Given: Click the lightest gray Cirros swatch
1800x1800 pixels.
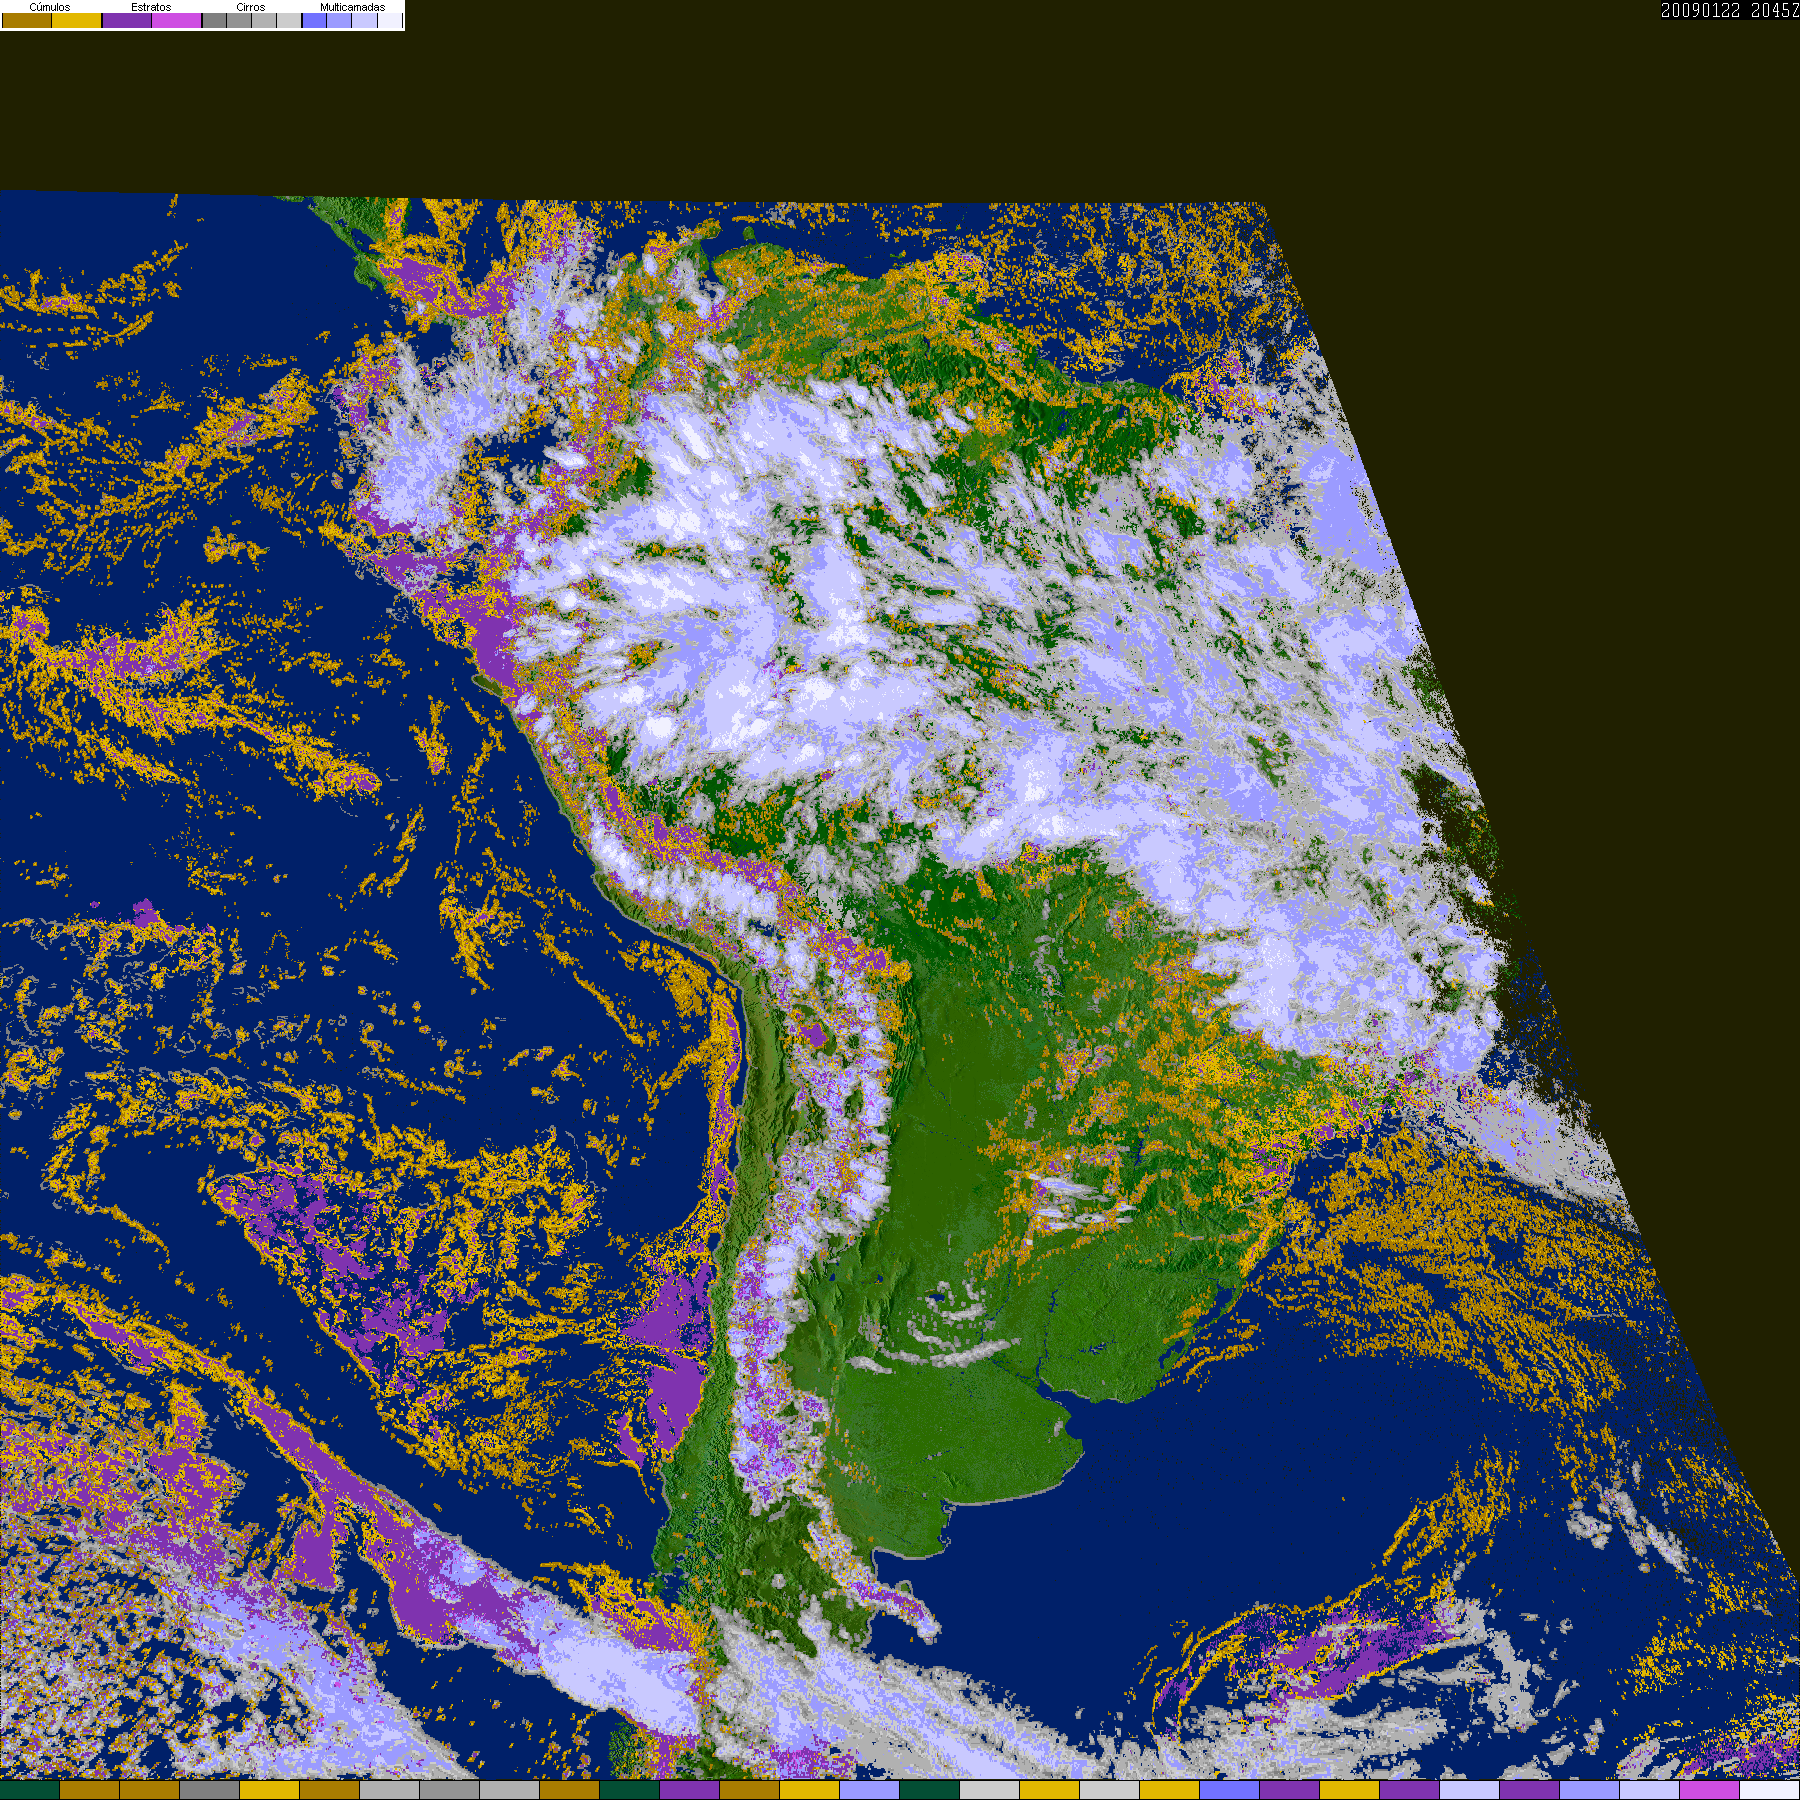Looking at the screenshot, I should [289, 20].
